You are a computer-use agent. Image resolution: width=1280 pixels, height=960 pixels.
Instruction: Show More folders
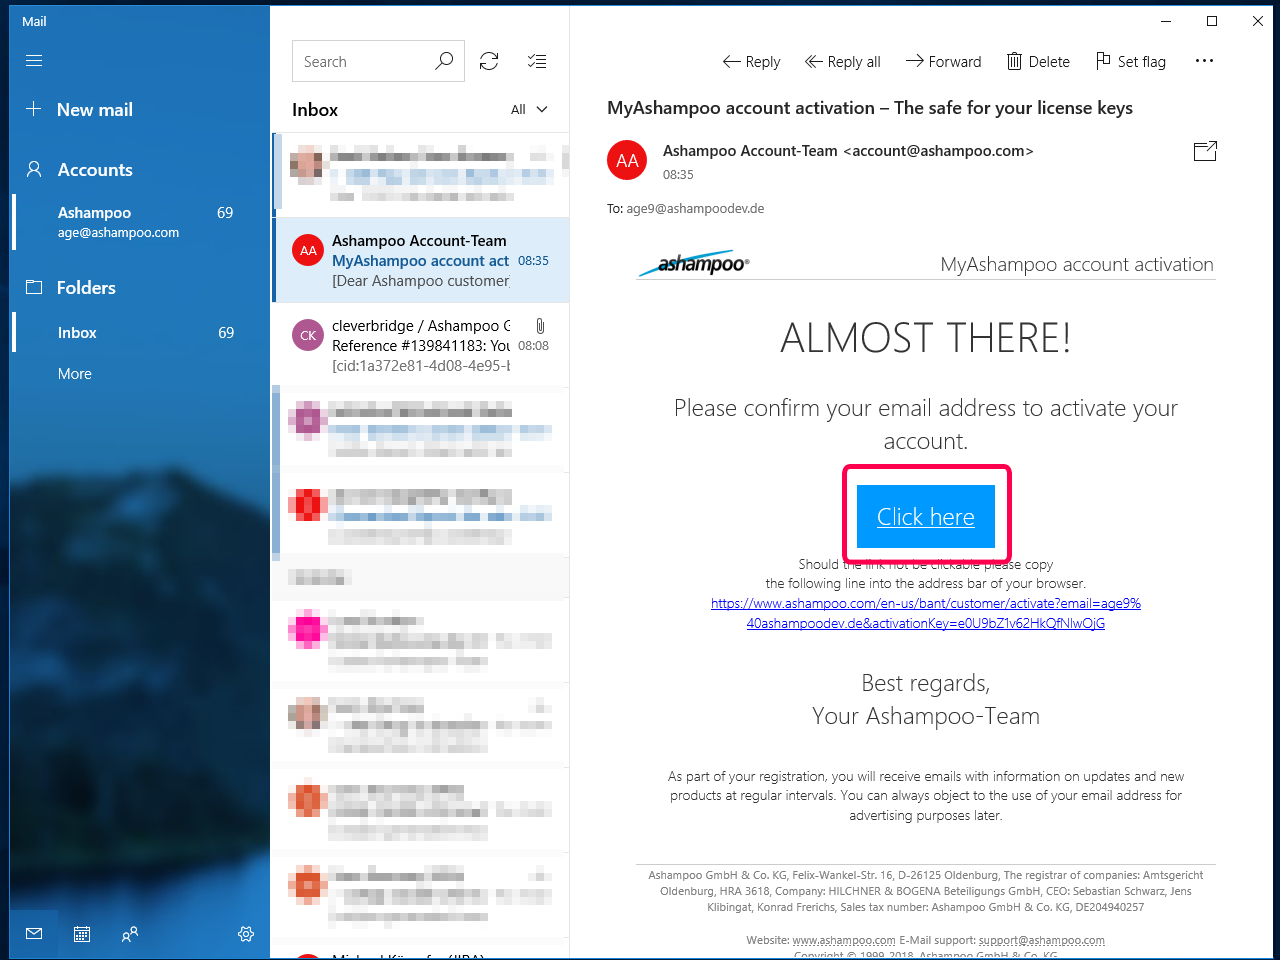pyautogui.click(x=75, y=374)
